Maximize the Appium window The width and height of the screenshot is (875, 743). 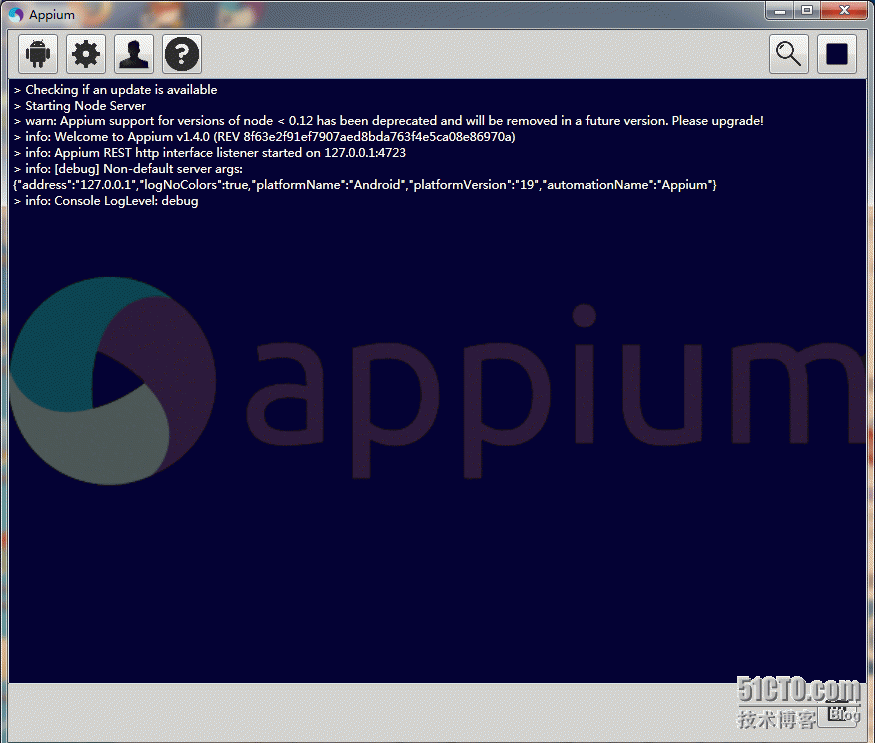pyautogui.click(x=806, y=11)
